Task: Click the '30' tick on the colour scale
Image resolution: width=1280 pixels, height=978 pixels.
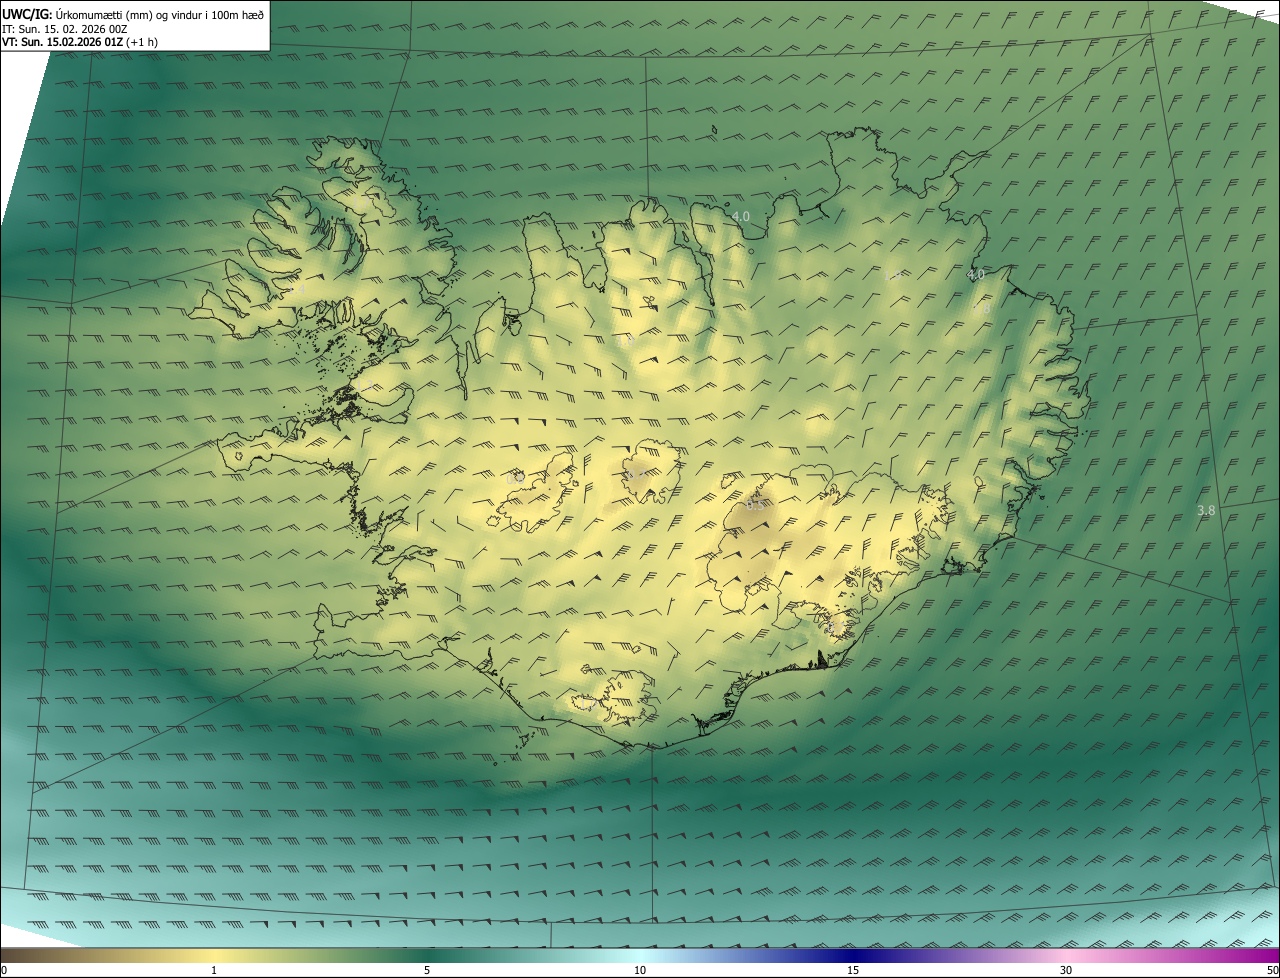Action: point(1066,970)
